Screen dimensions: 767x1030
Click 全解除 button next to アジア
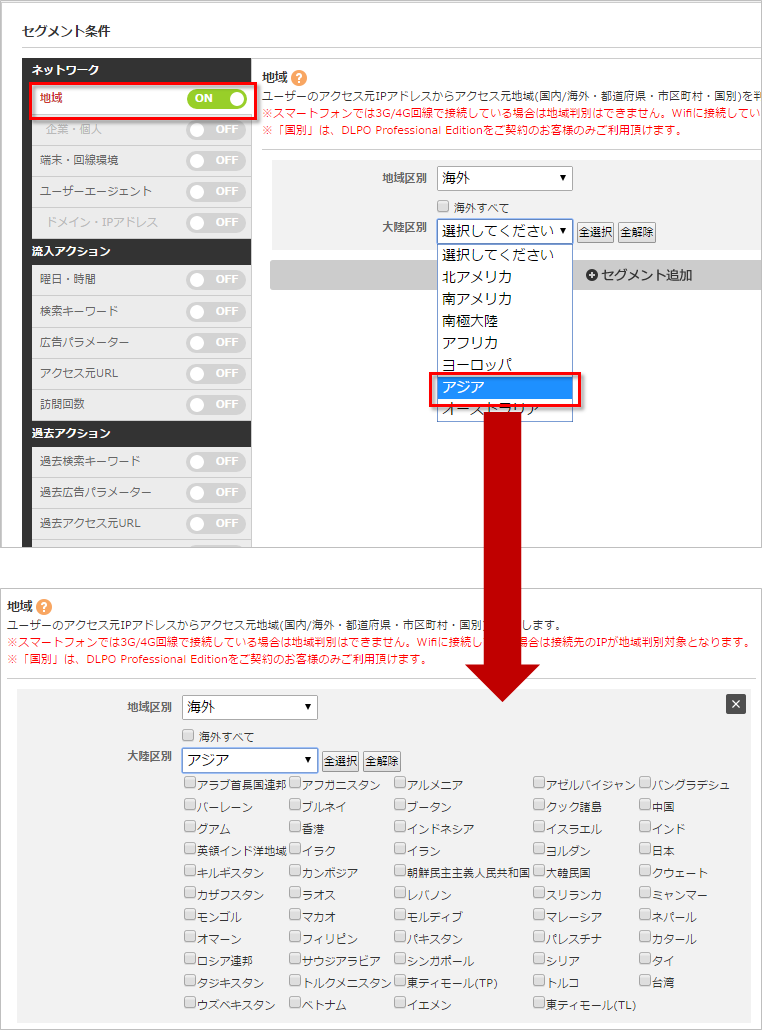(382, 761)
